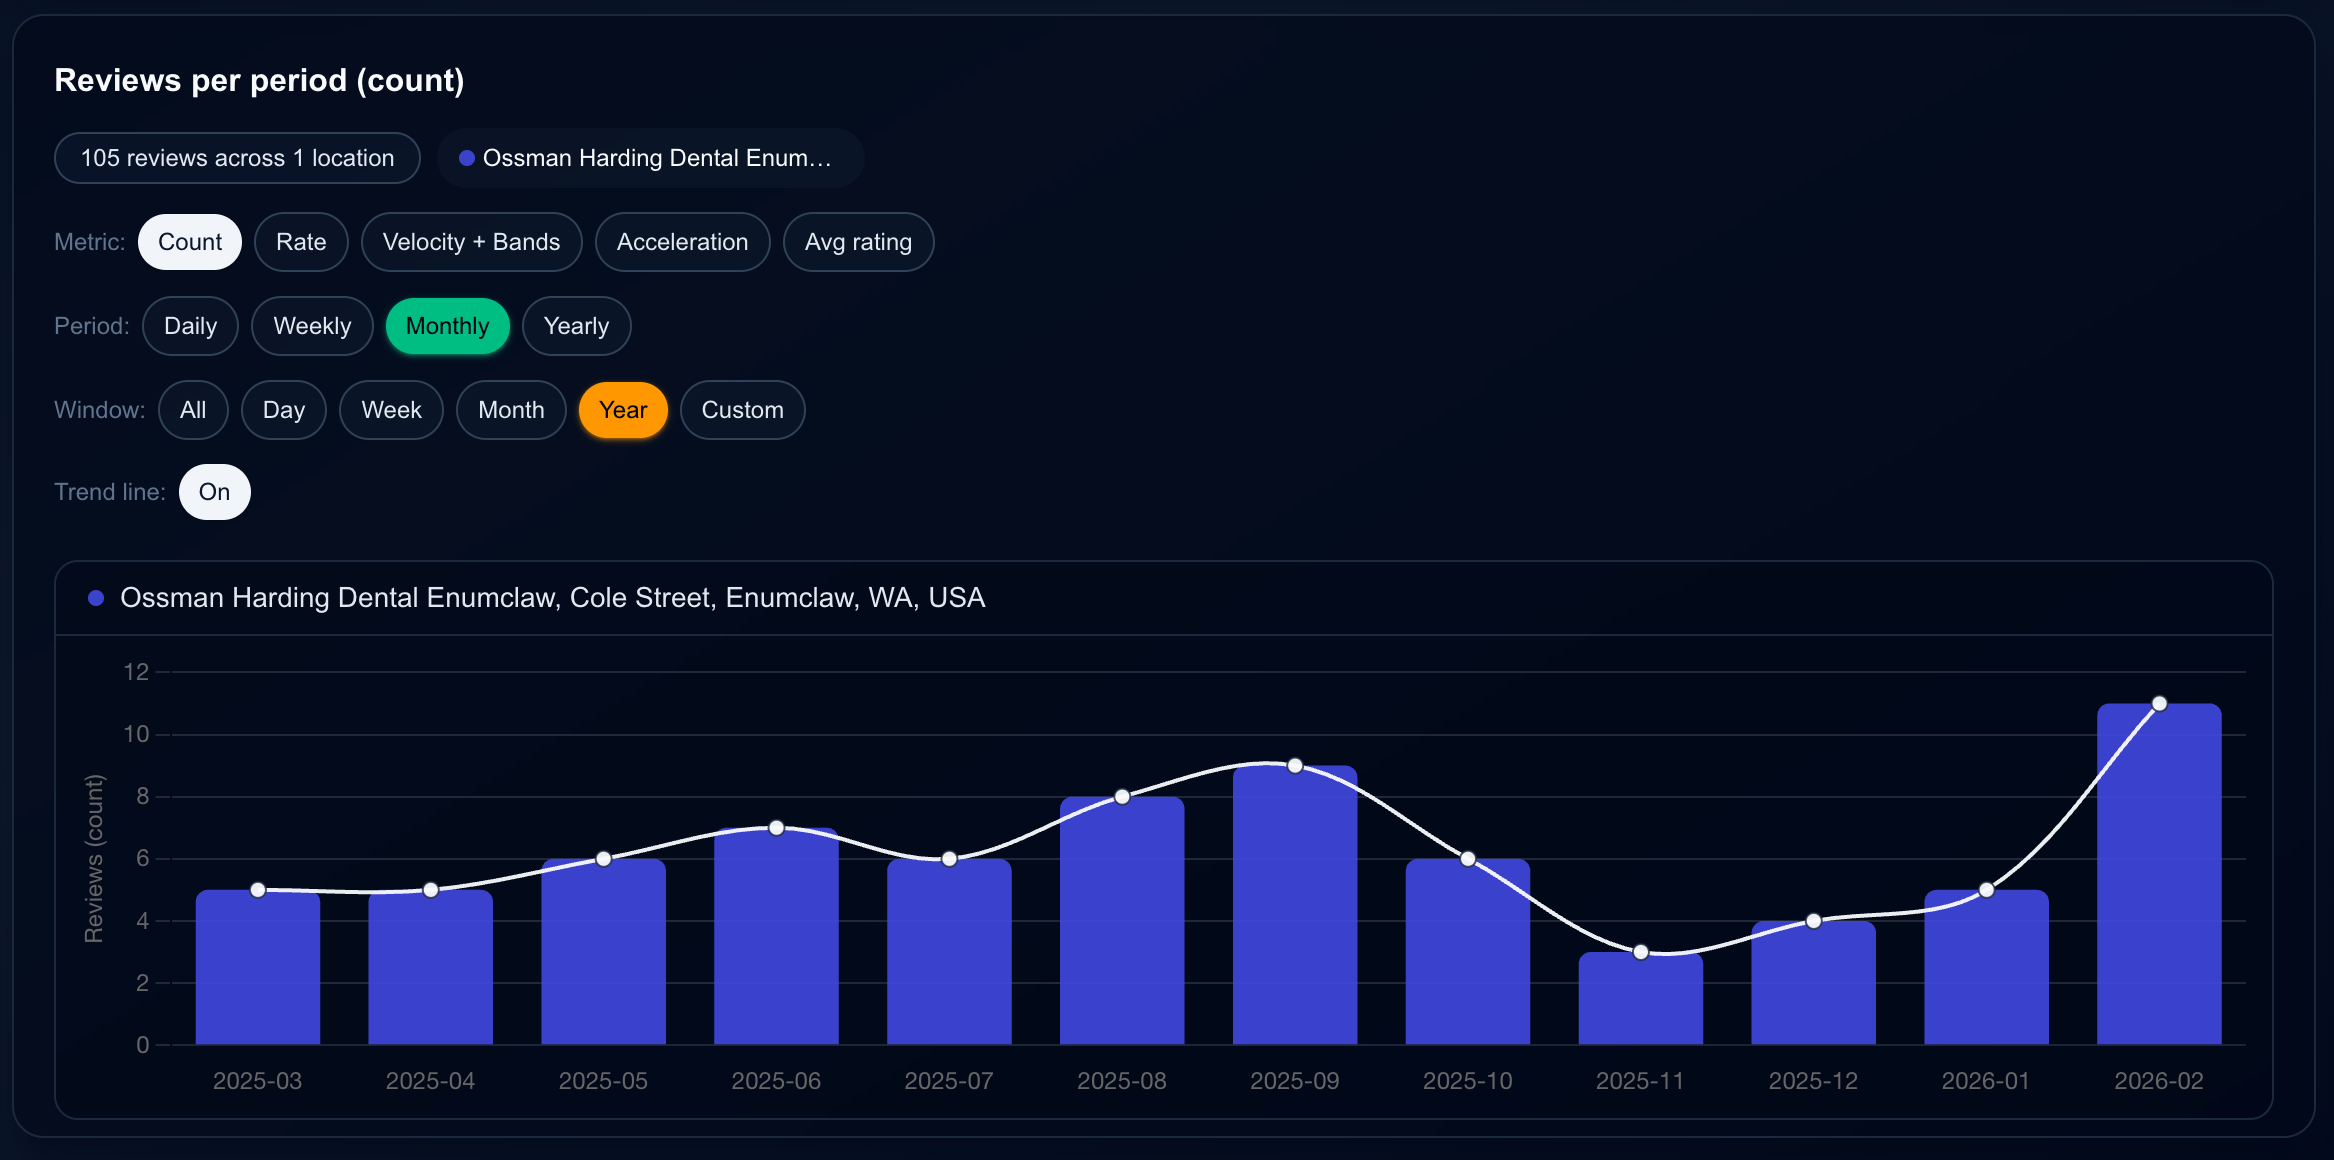Click the 2025-09 trend line data point
Image resolution: width=2334 pixels, height=1160 pixels.
[x=1295, y=766]
